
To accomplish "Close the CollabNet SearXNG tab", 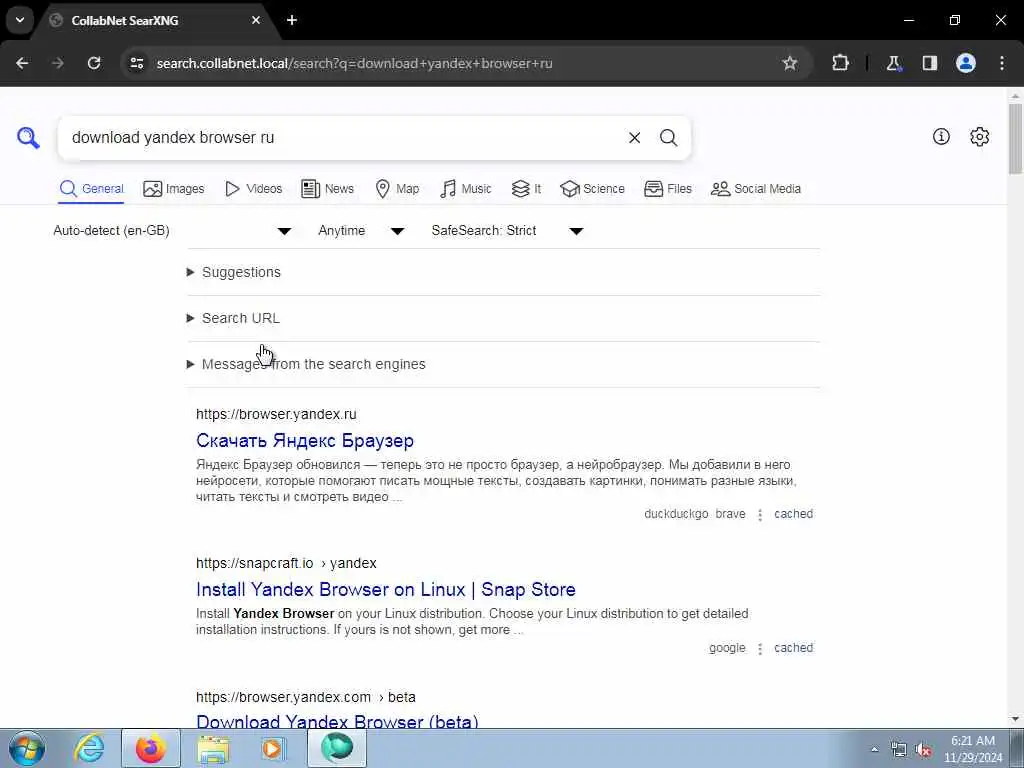I will [256, 20].
